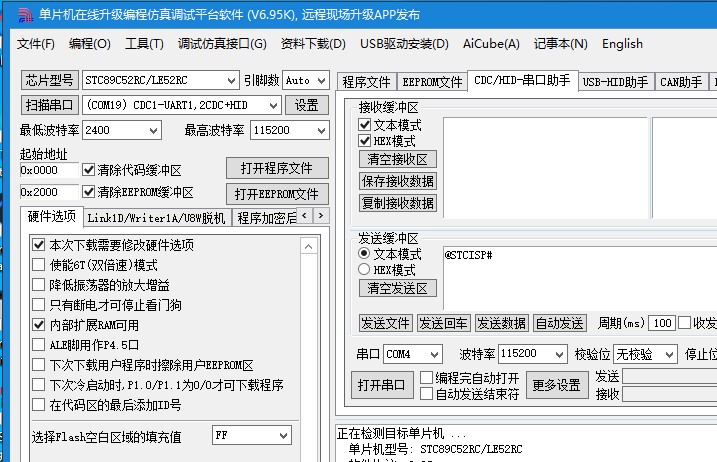
Task: Select the CDC/HID-串口助手 tab
Action: tap(522, 81)
